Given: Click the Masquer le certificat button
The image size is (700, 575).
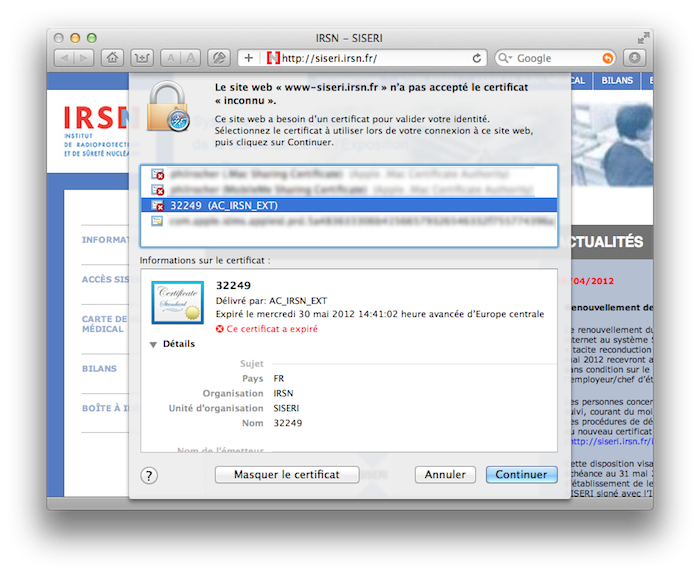Looking at the screenshot, I should click(287, 475).
